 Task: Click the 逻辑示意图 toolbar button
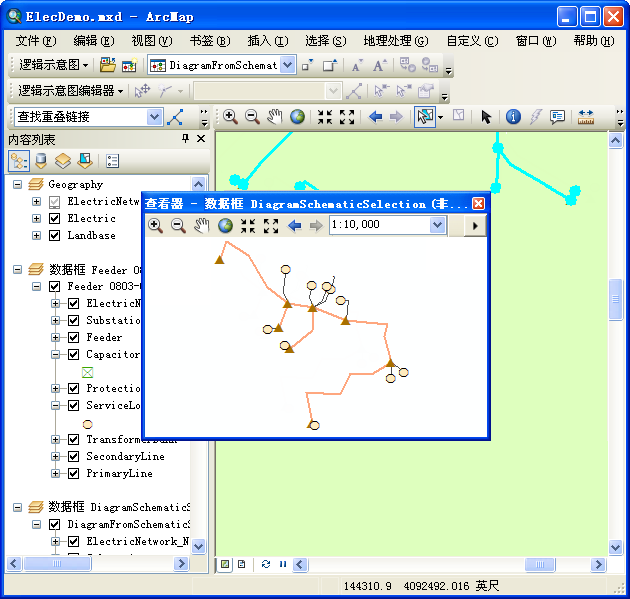[x=53, y=65]
